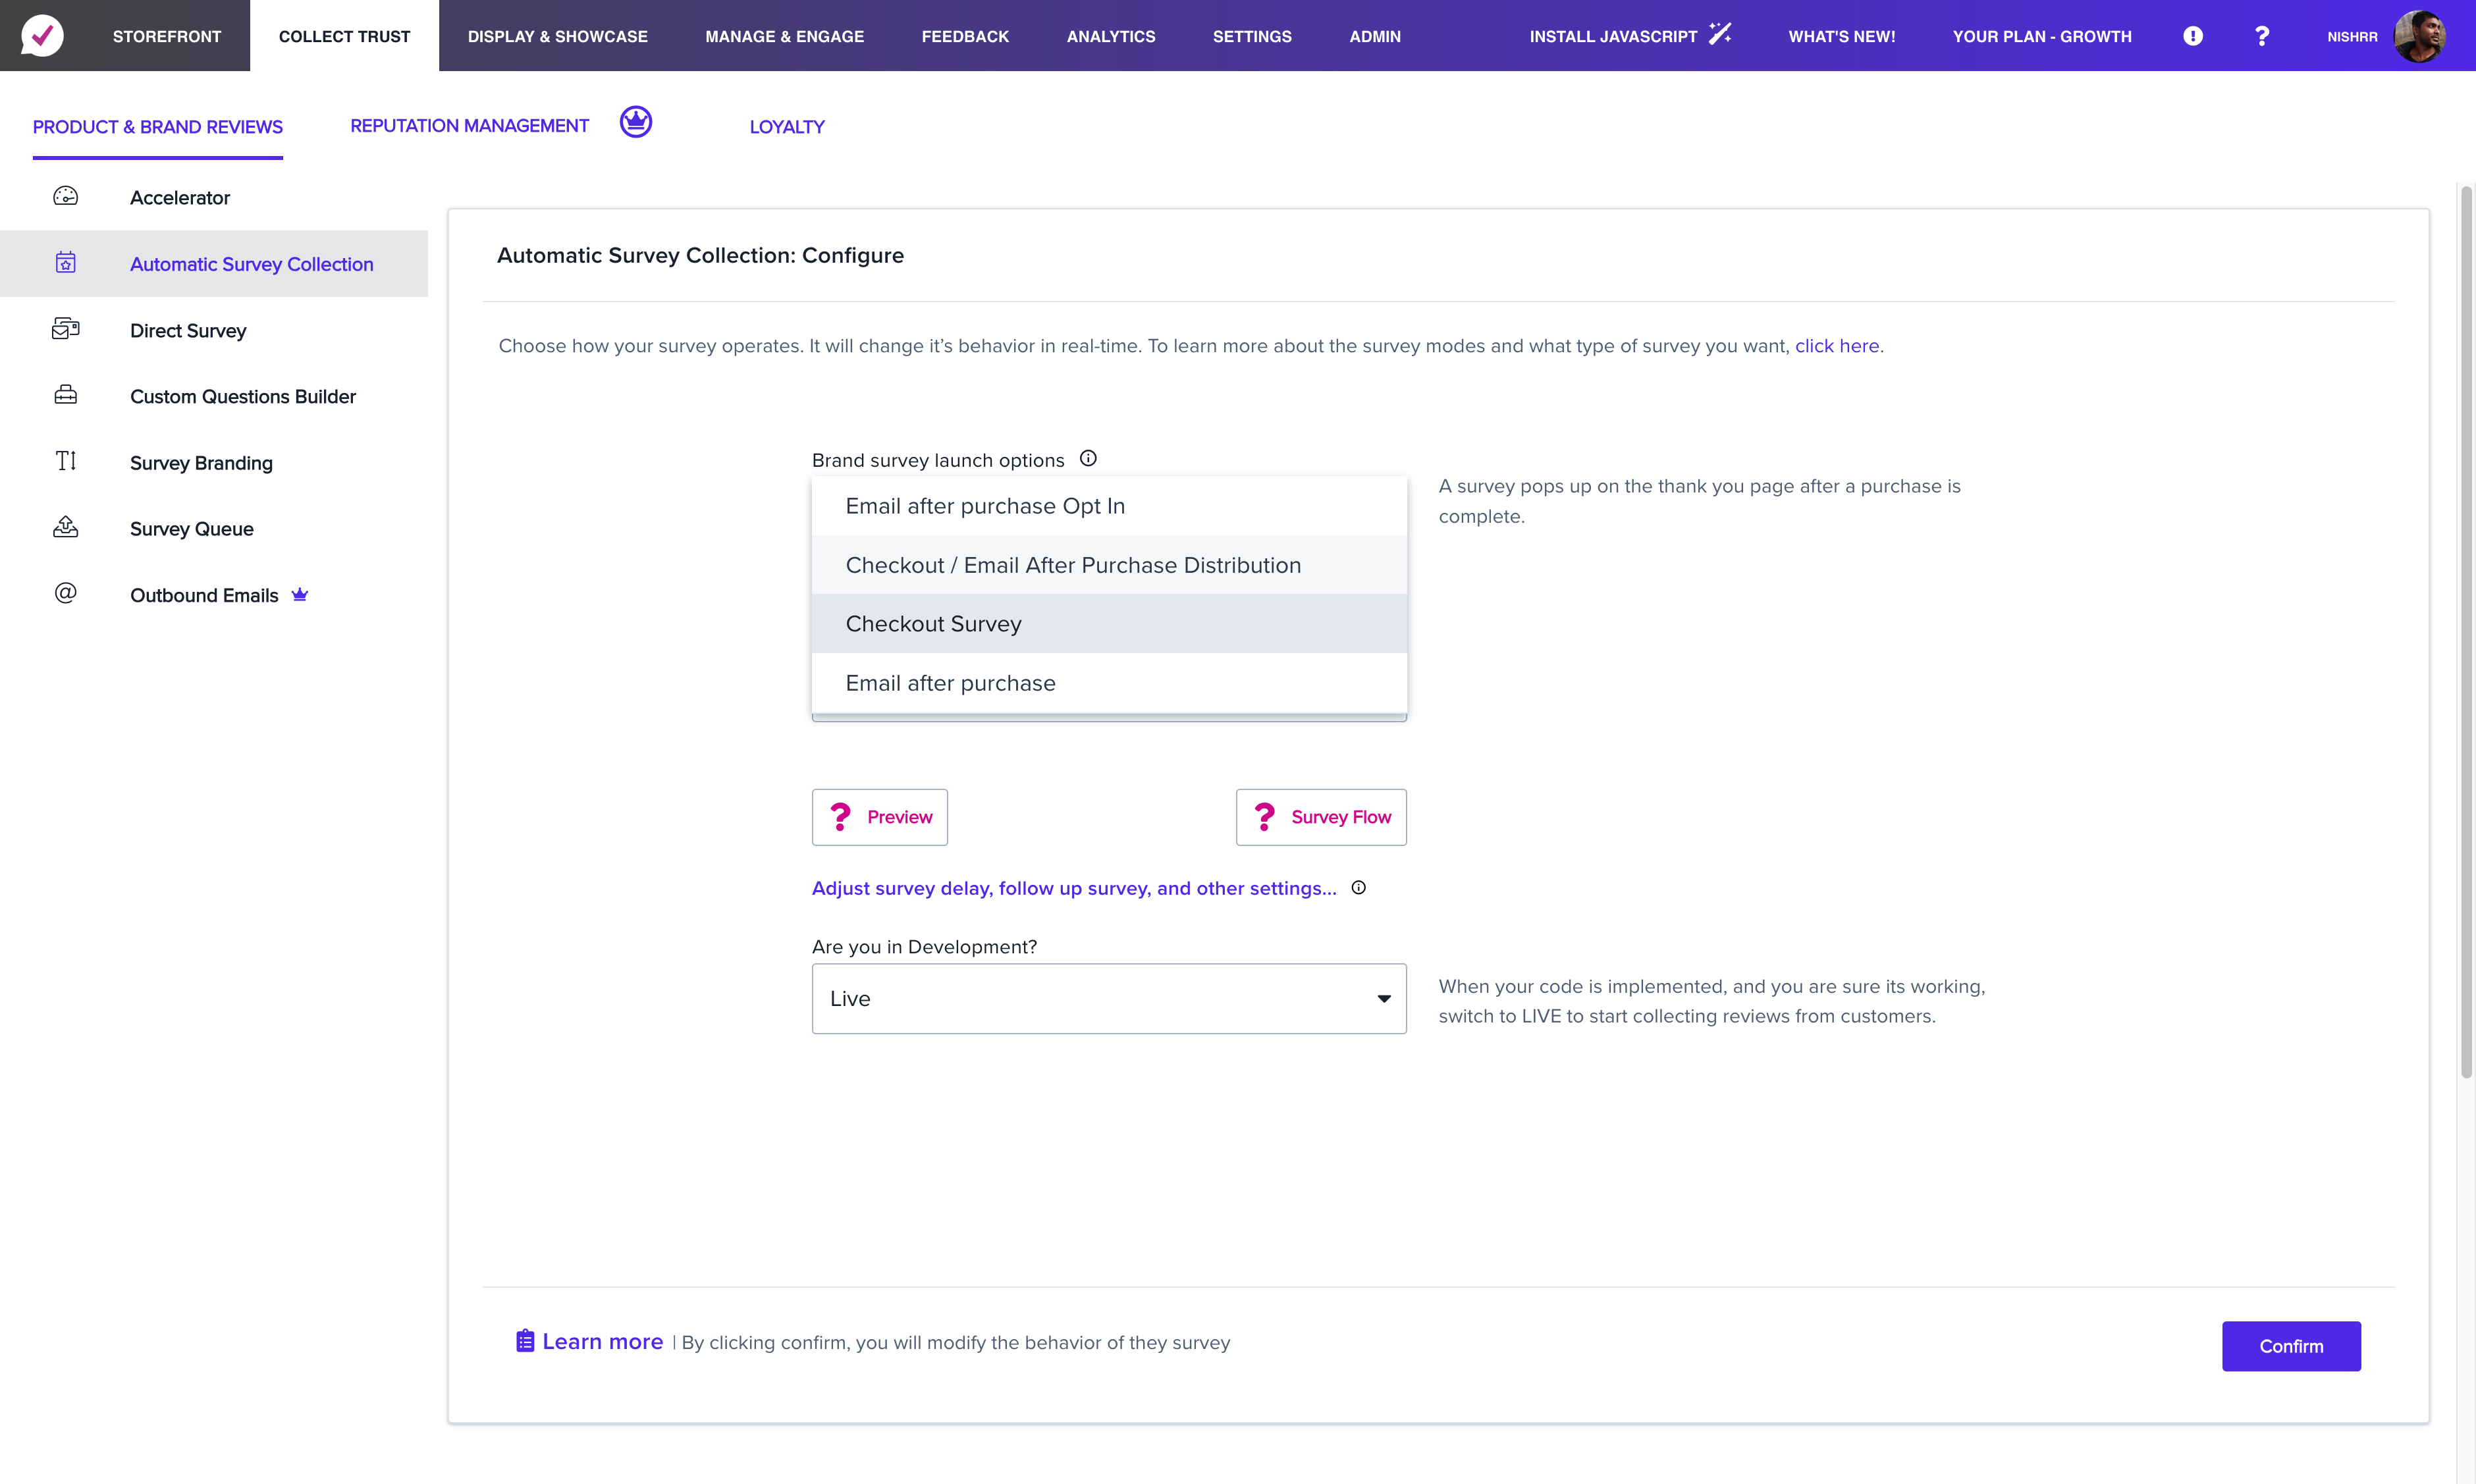This screenshot has width=2476, height=1484.
Task: Click info icon beside Brand survey launch options
Action: (1088, 458)
